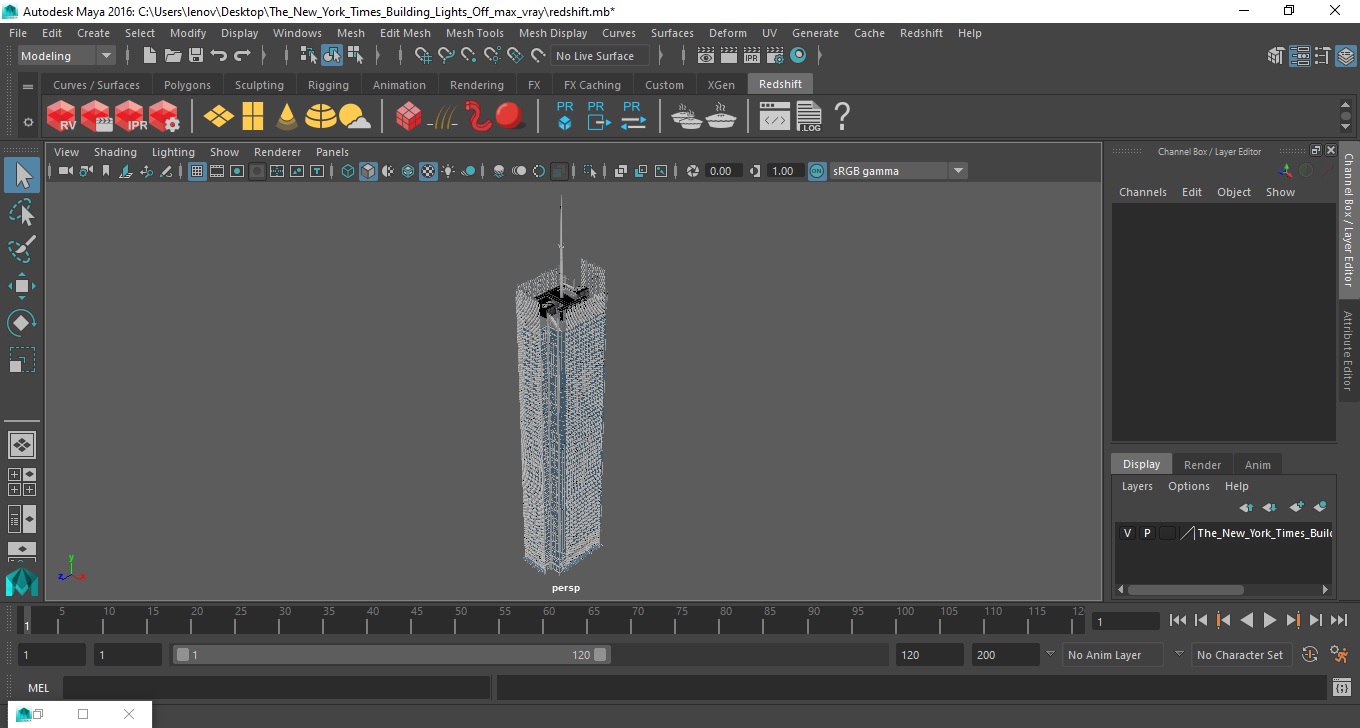
Task: Click the layer editor horizontal scrollbar
Action: (1186, 590)
